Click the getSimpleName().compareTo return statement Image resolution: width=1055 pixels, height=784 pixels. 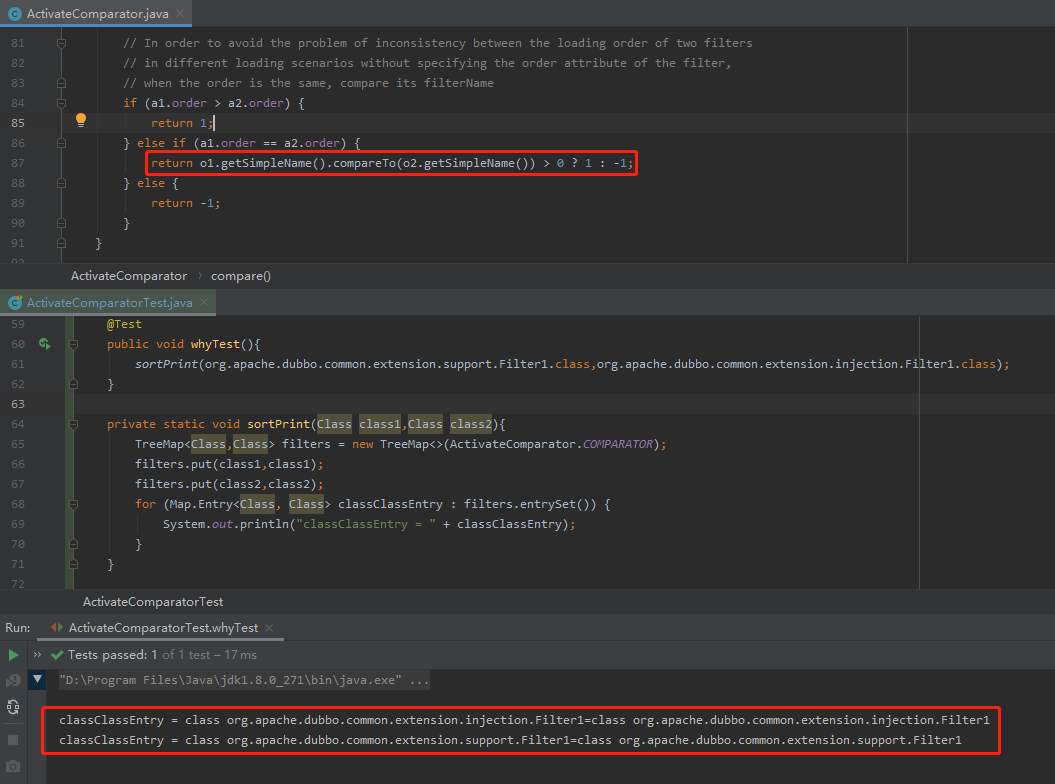[392, 163]
